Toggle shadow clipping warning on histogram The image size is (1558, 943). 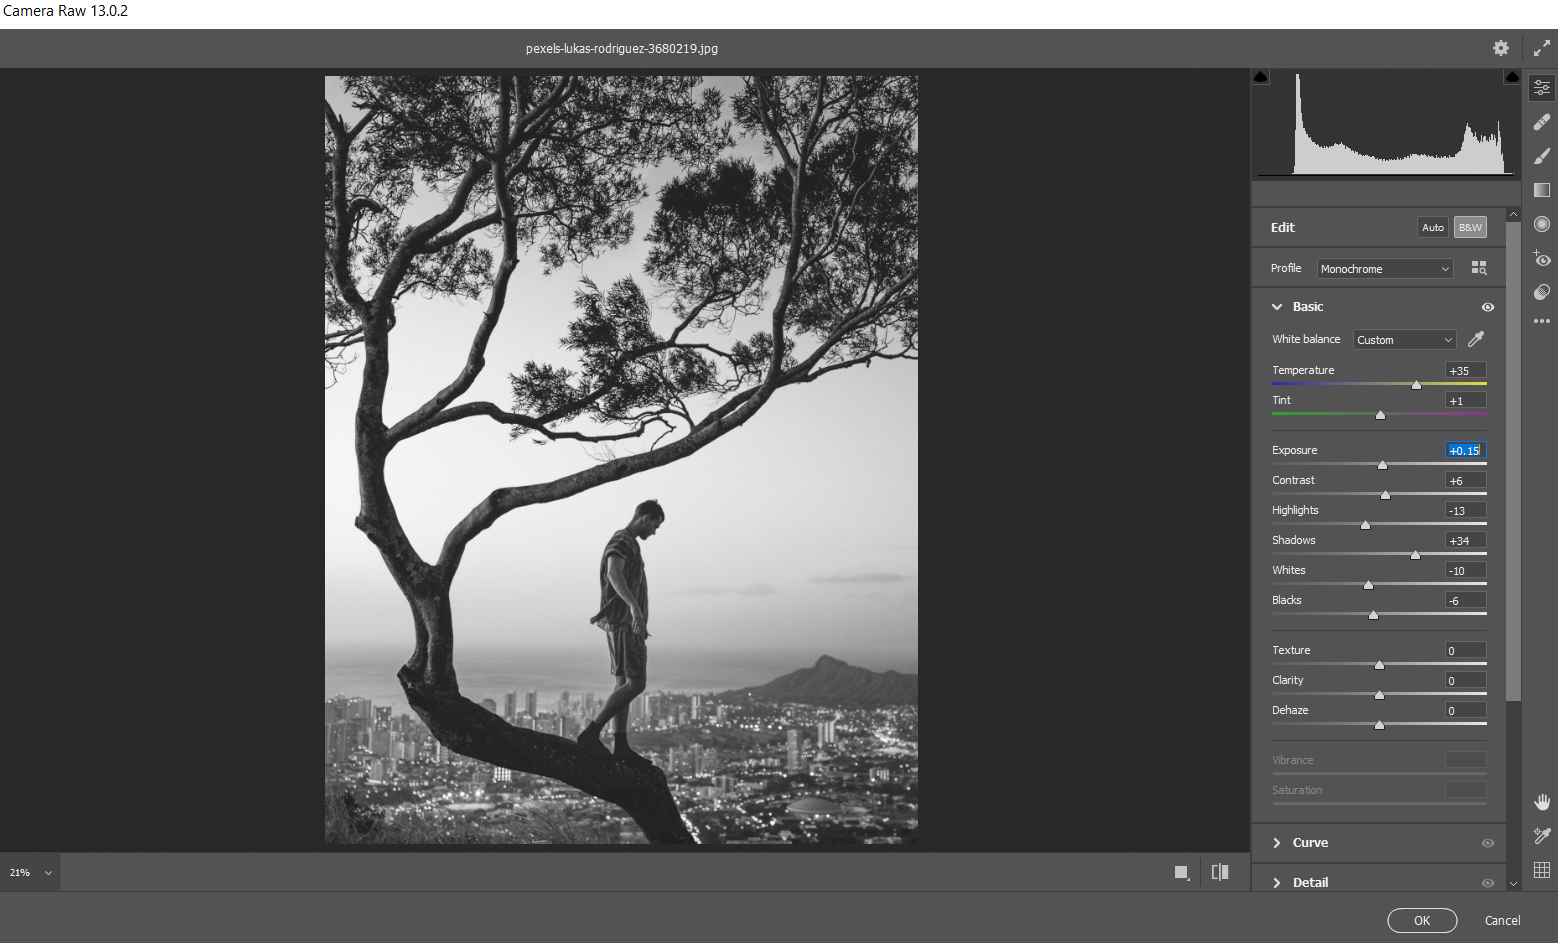(x=1260, y=76)
